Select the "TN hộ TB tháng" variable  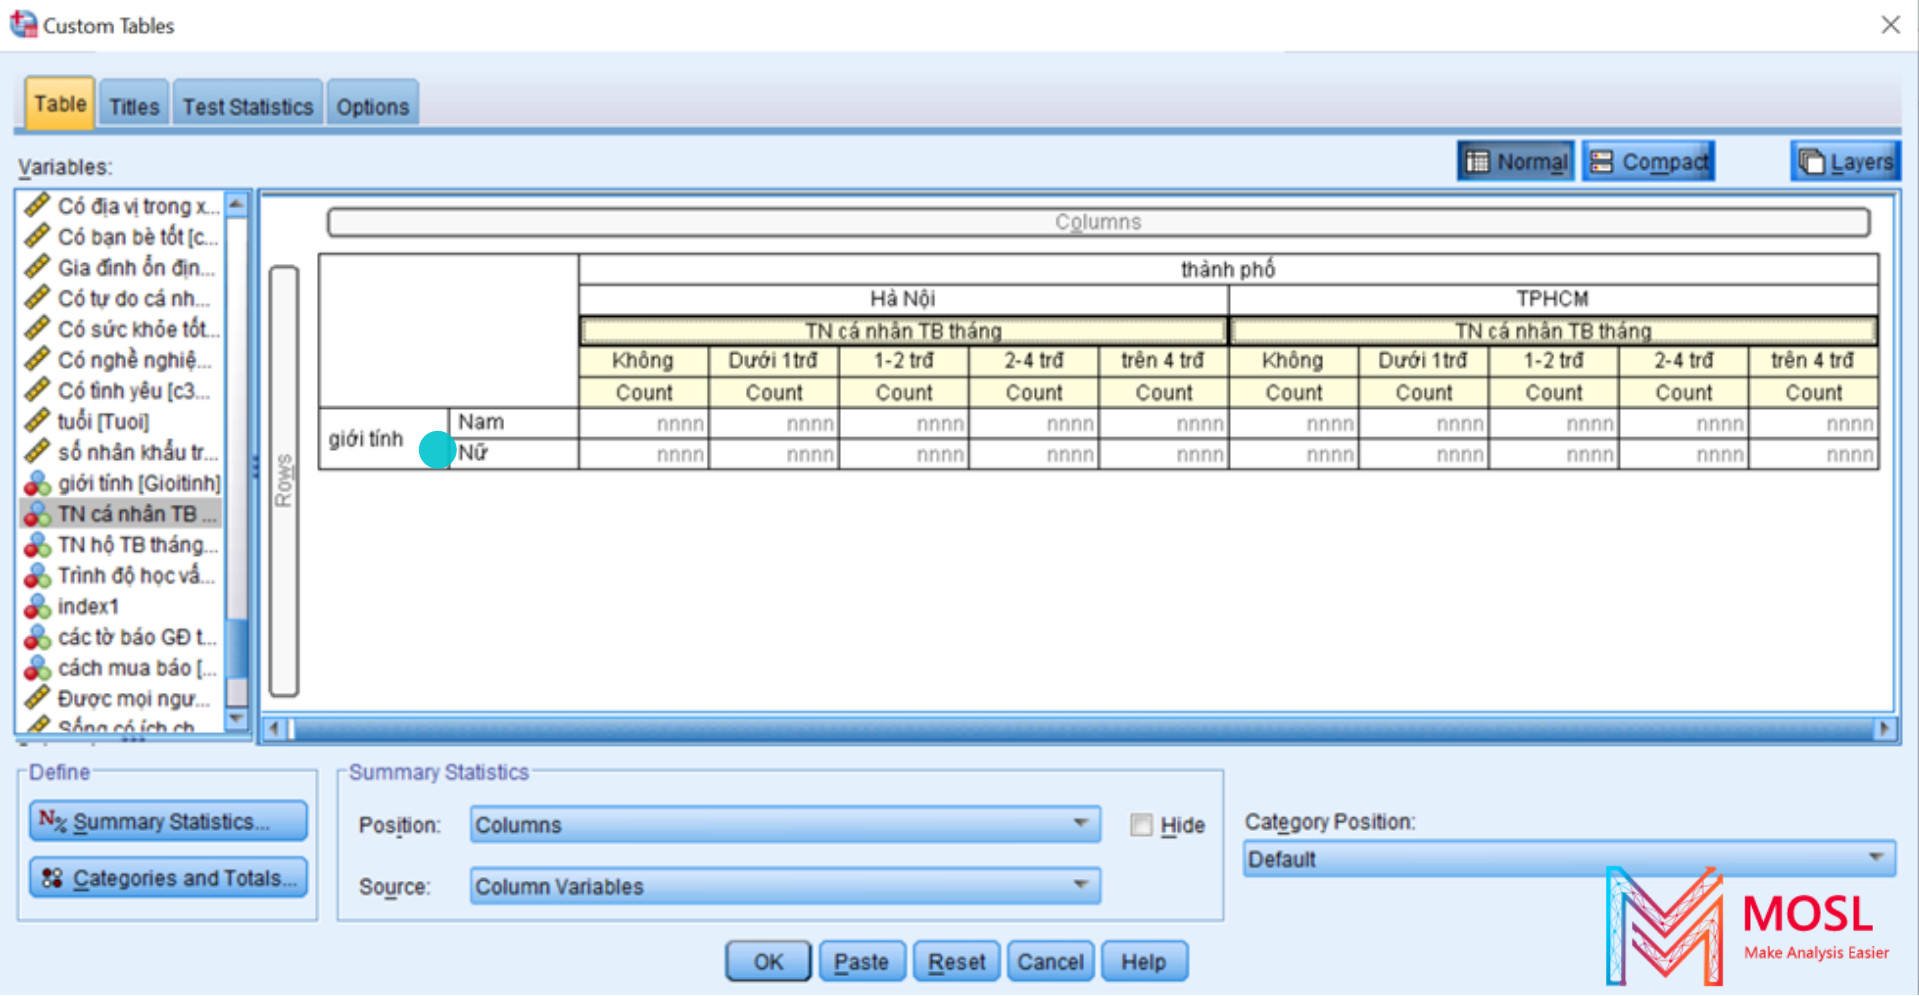point(135,544)
